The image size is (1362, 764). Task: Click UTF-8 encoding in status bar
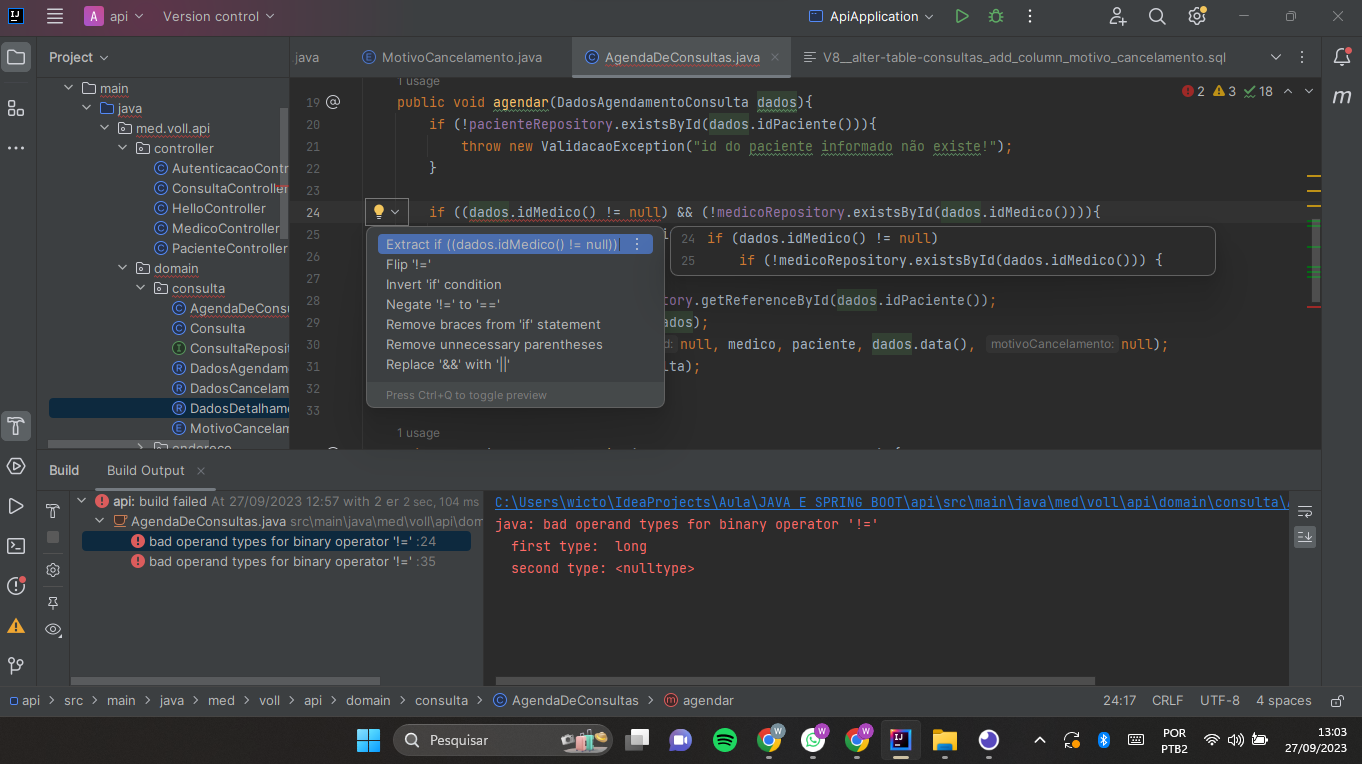[x=1220, y=701]
